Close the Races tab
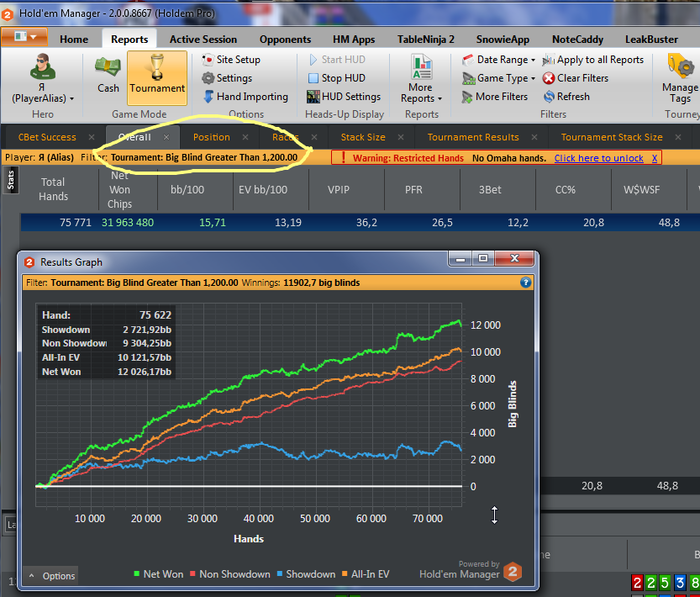This screenshot has width=700, height=597. coord(314,137)
